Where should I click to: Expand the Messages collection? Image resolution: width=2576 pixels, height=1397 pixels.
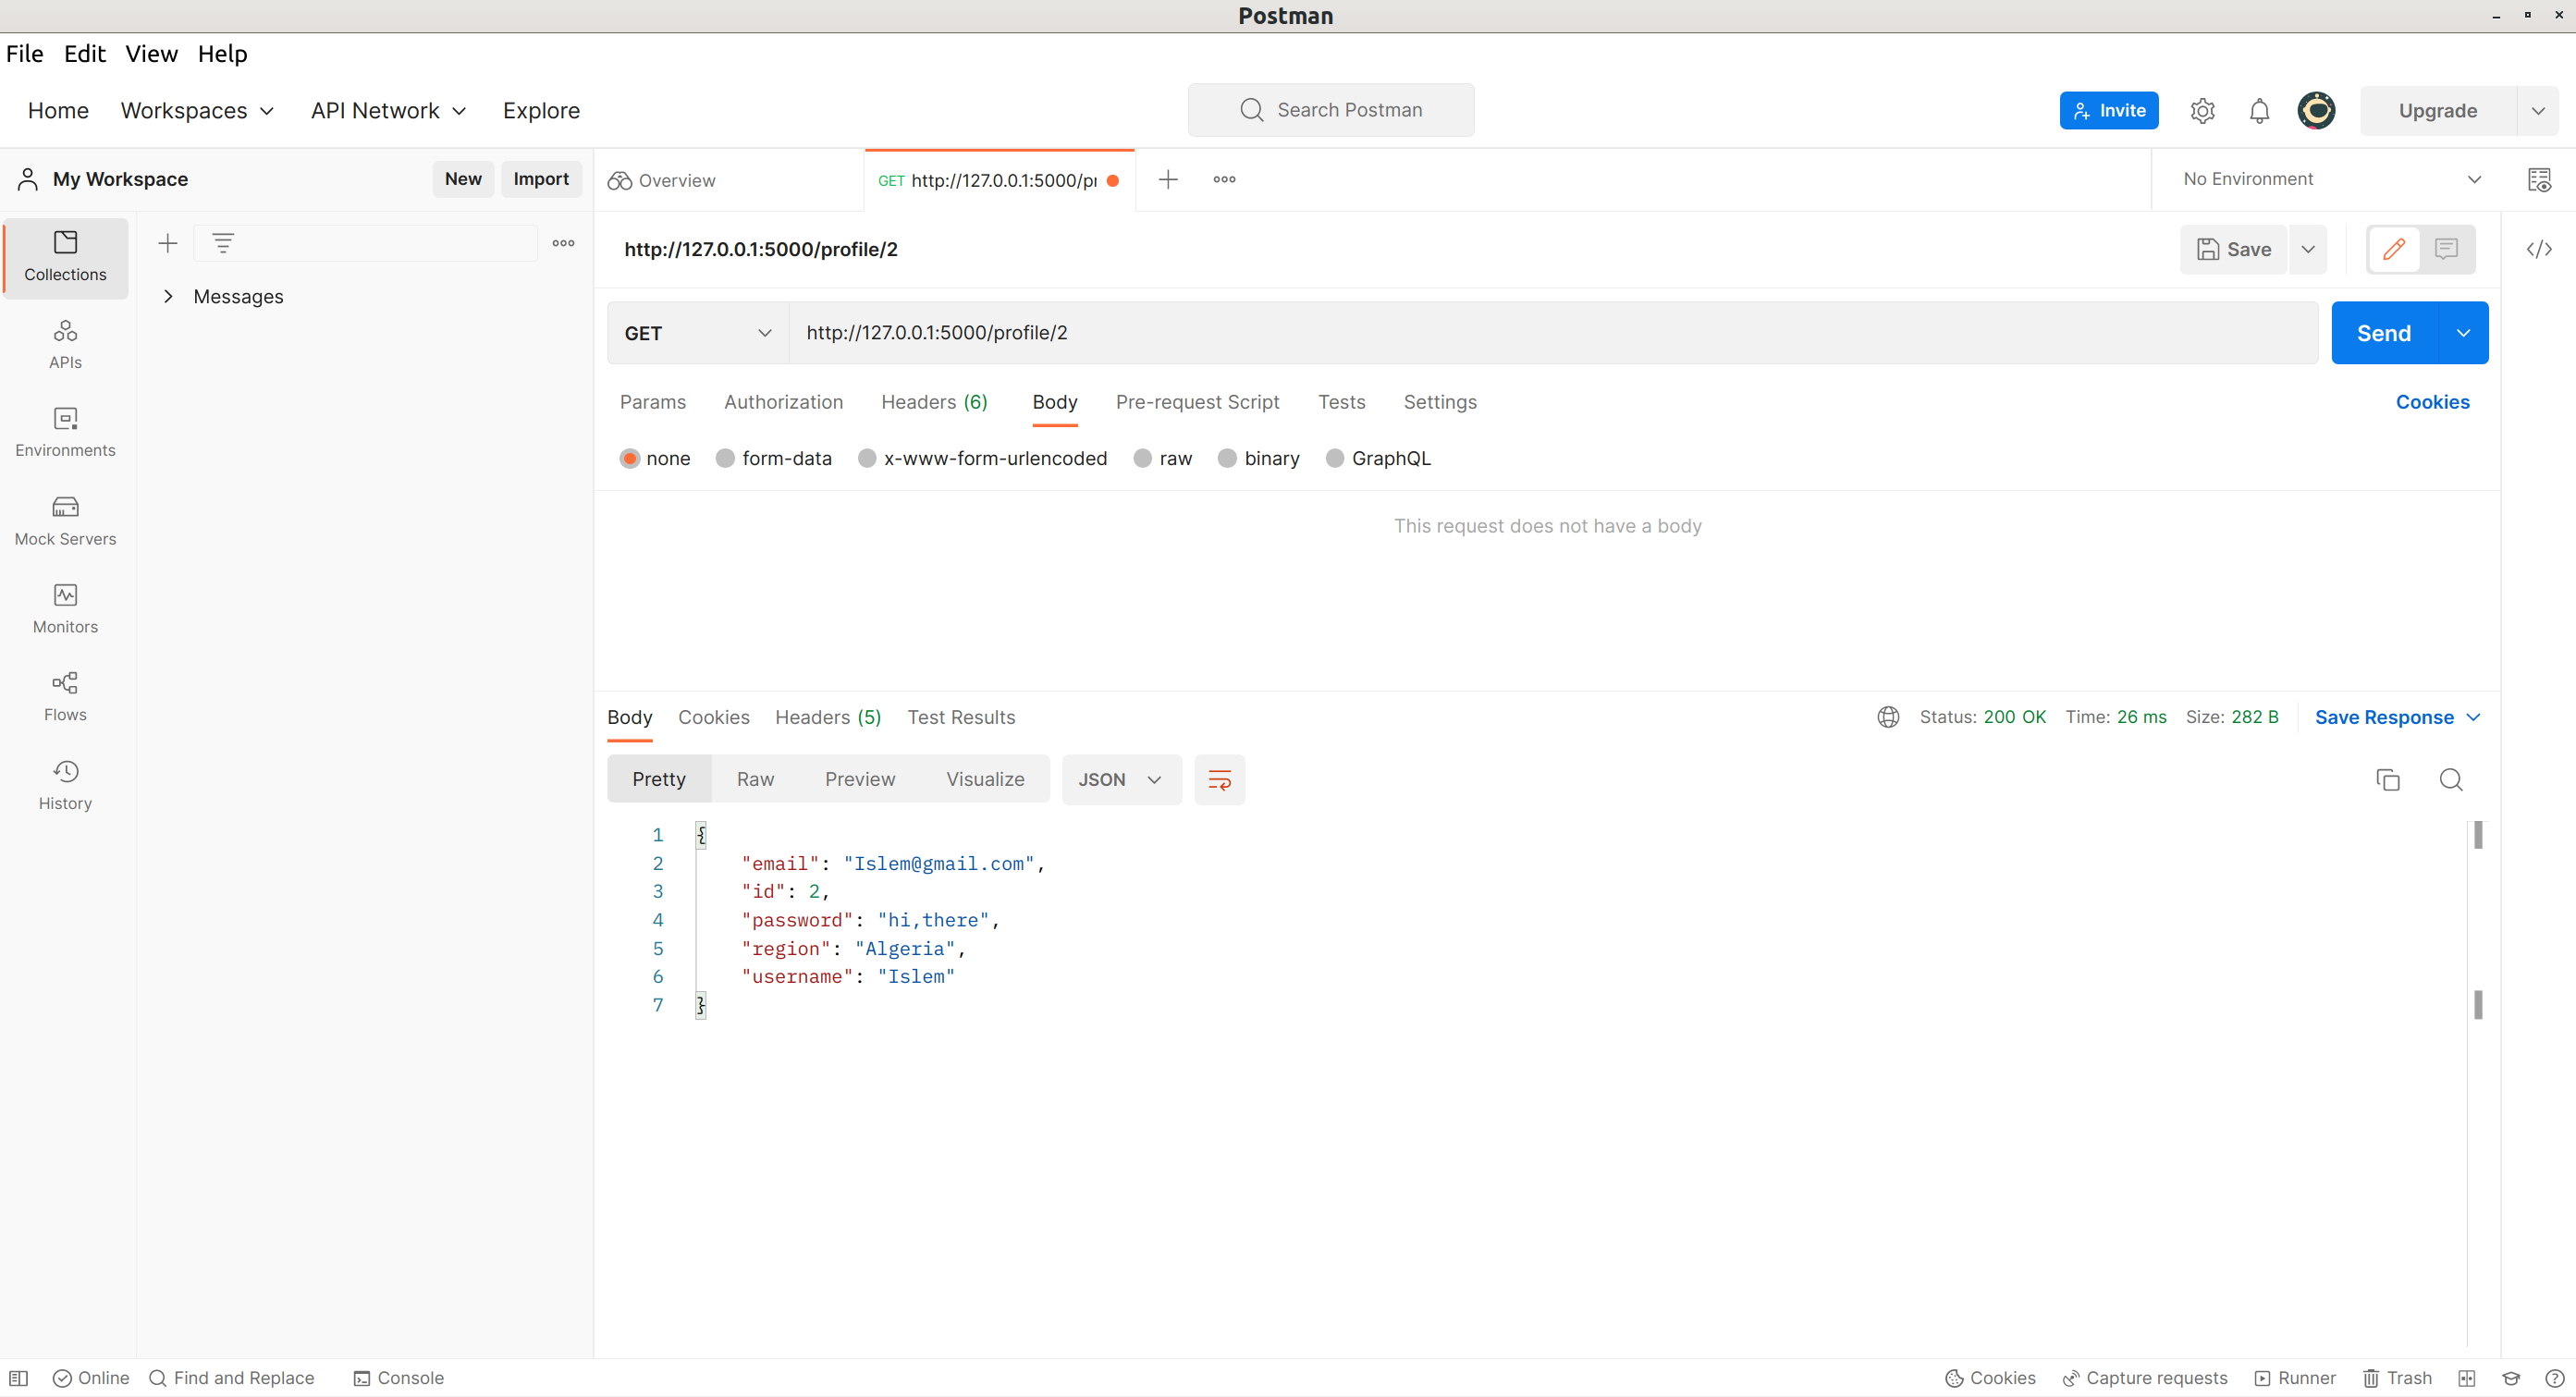[x=168, y=296]
